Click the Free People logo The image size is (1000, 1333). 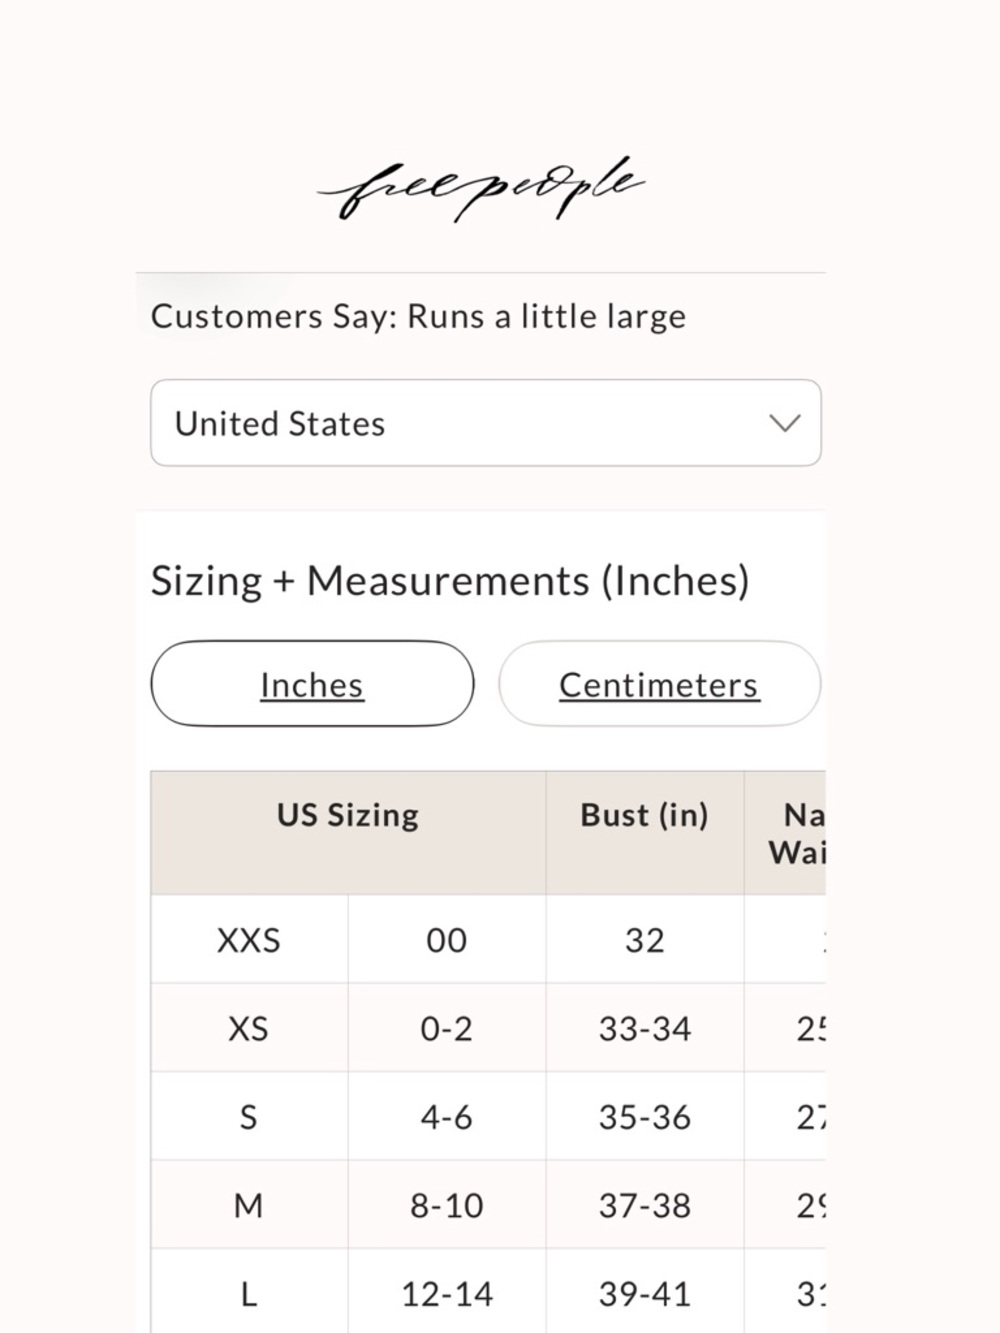pos(482,188)
